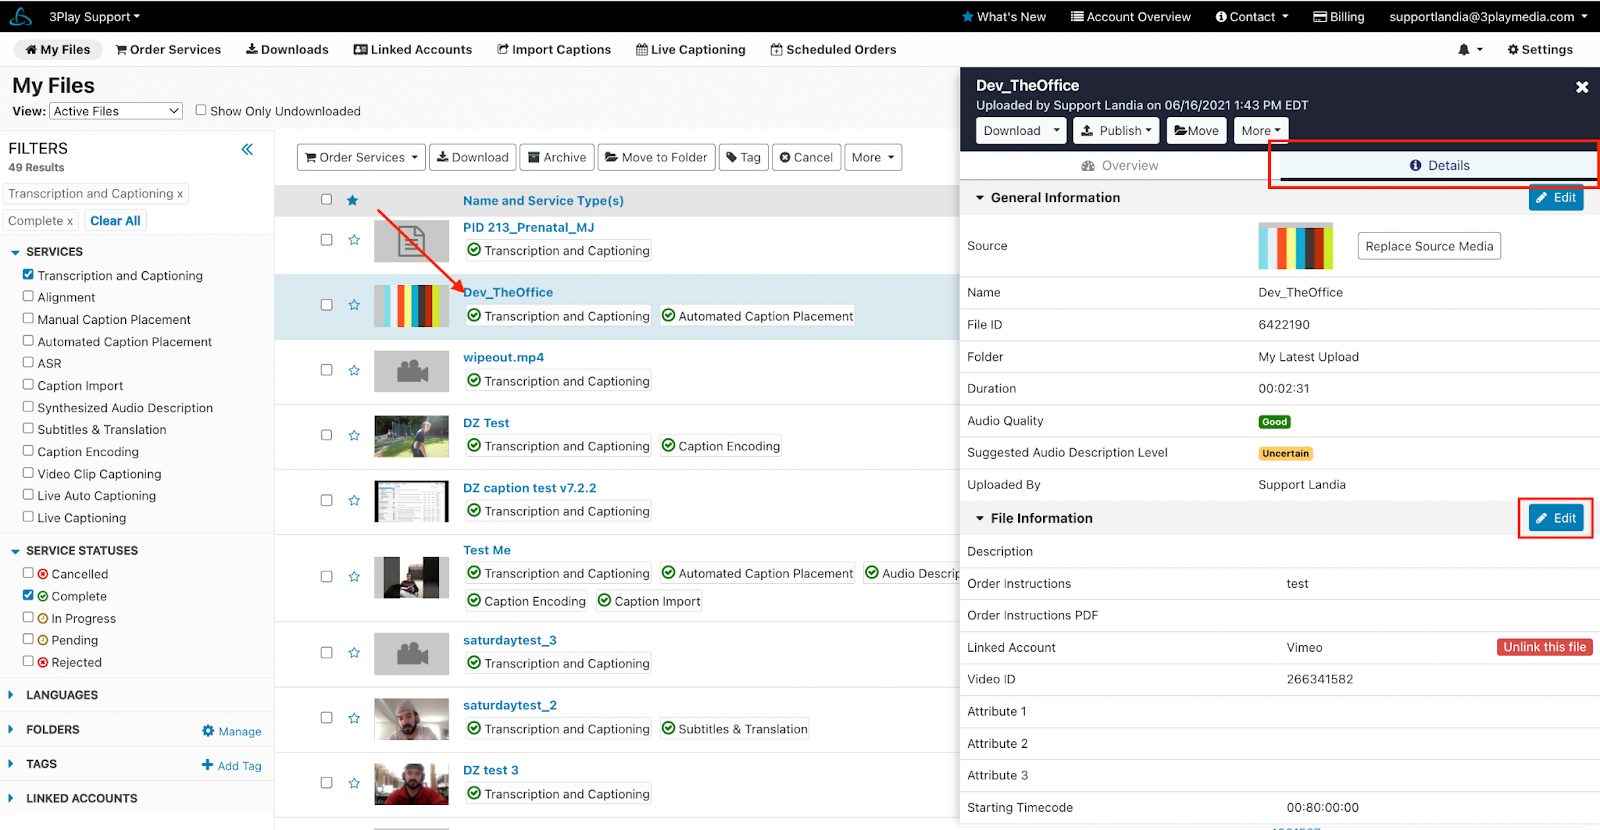Open the DZ Test video thumbnail

coord(411,436)
